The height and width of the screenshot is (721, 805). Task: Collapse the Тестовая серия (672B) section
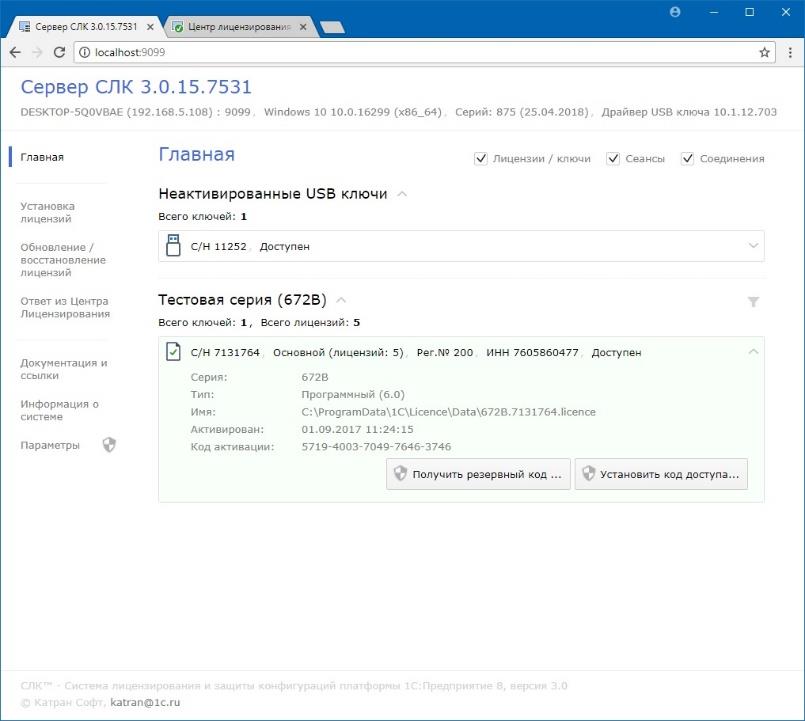point(341,300)
